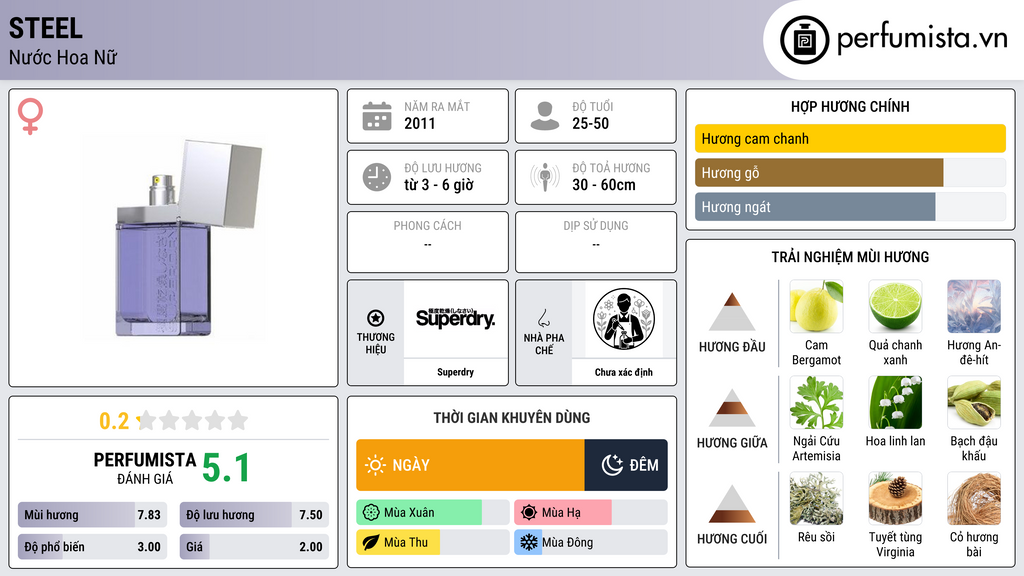Click the person icon beside Độ tuổi
Screen dimensions: 1024x576
(x=545, y=116)
